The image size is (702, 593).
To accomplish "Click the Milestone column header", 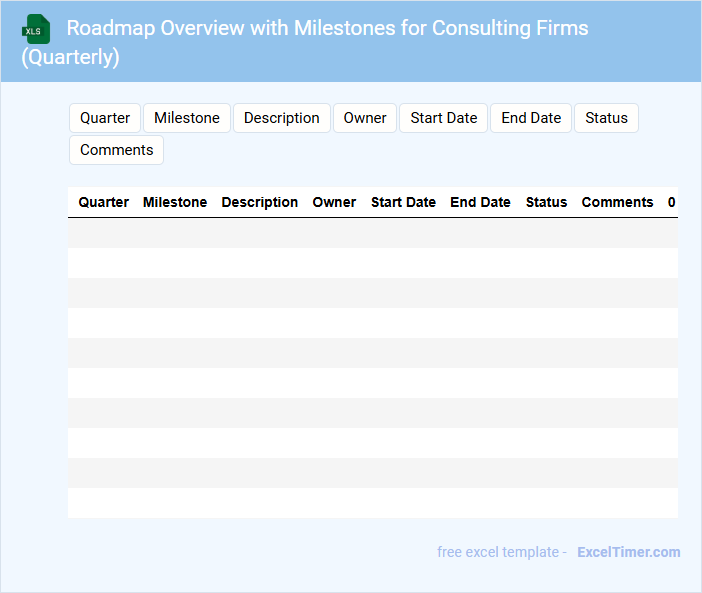I will [175, 202].
